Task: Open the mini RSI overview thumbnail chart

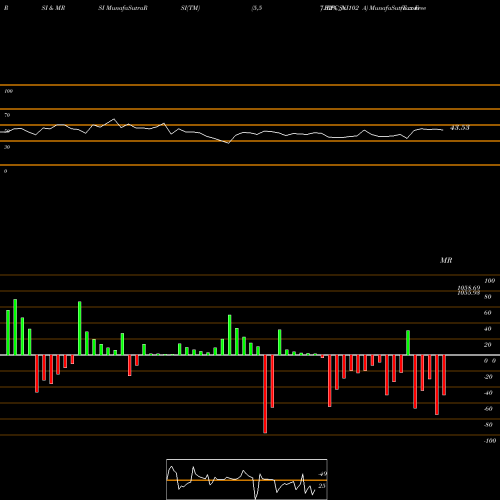Action: pyautogui.click(x=247, y=479)
